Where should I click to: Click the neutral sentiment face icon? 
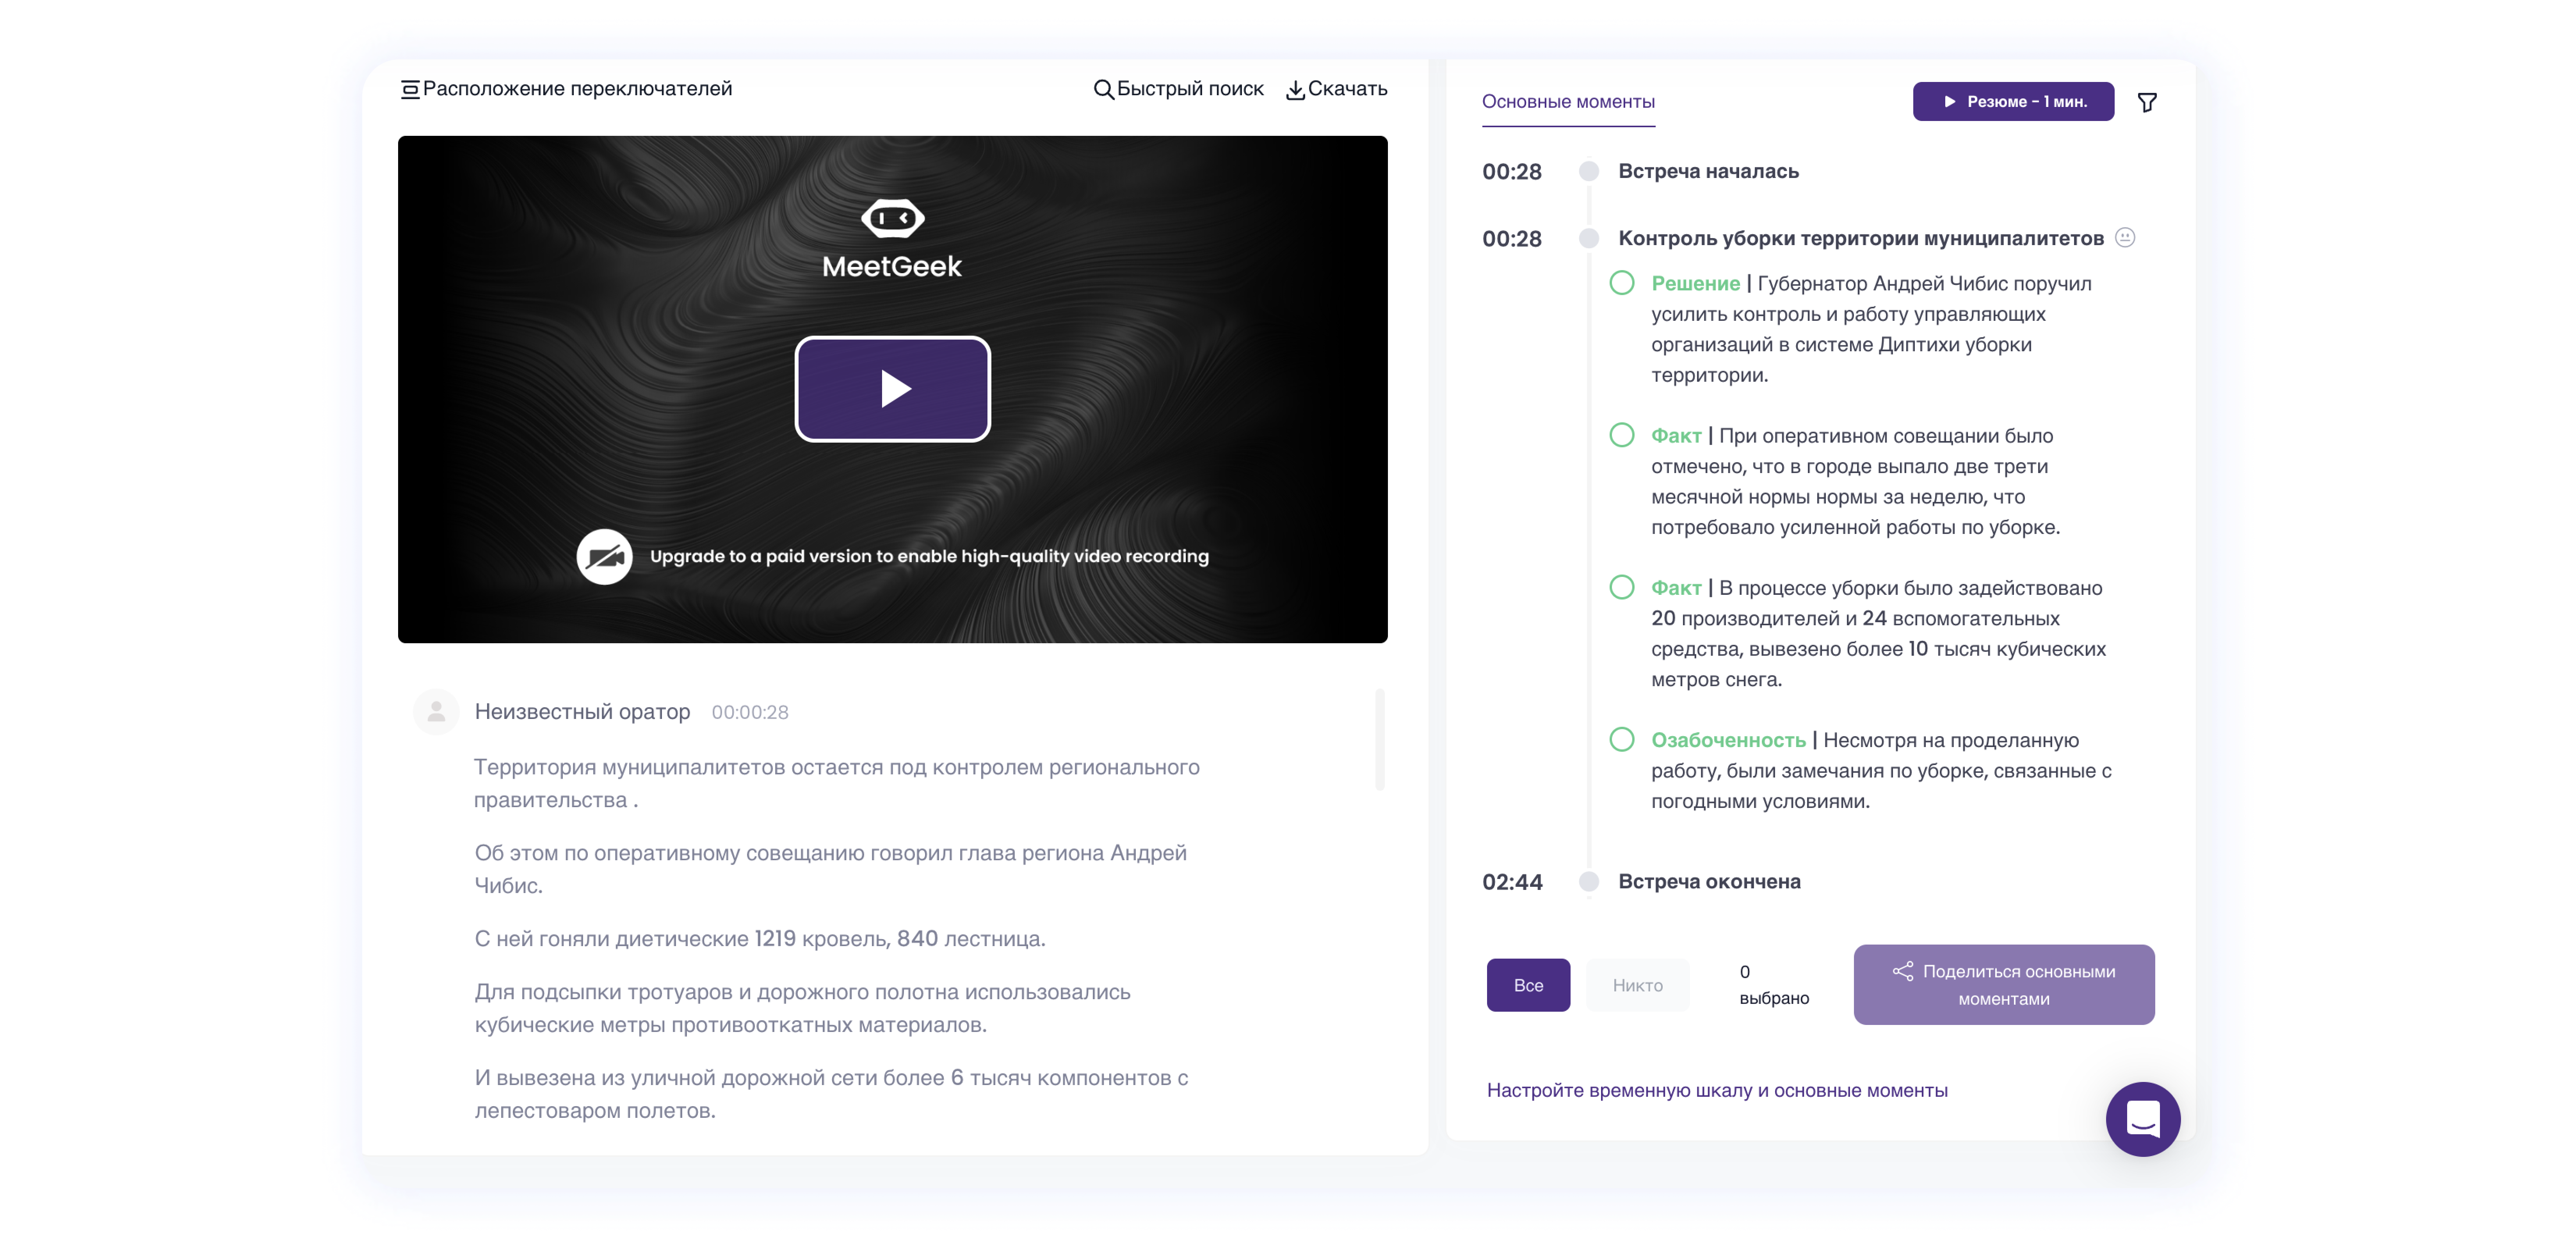click(2125, 237)
